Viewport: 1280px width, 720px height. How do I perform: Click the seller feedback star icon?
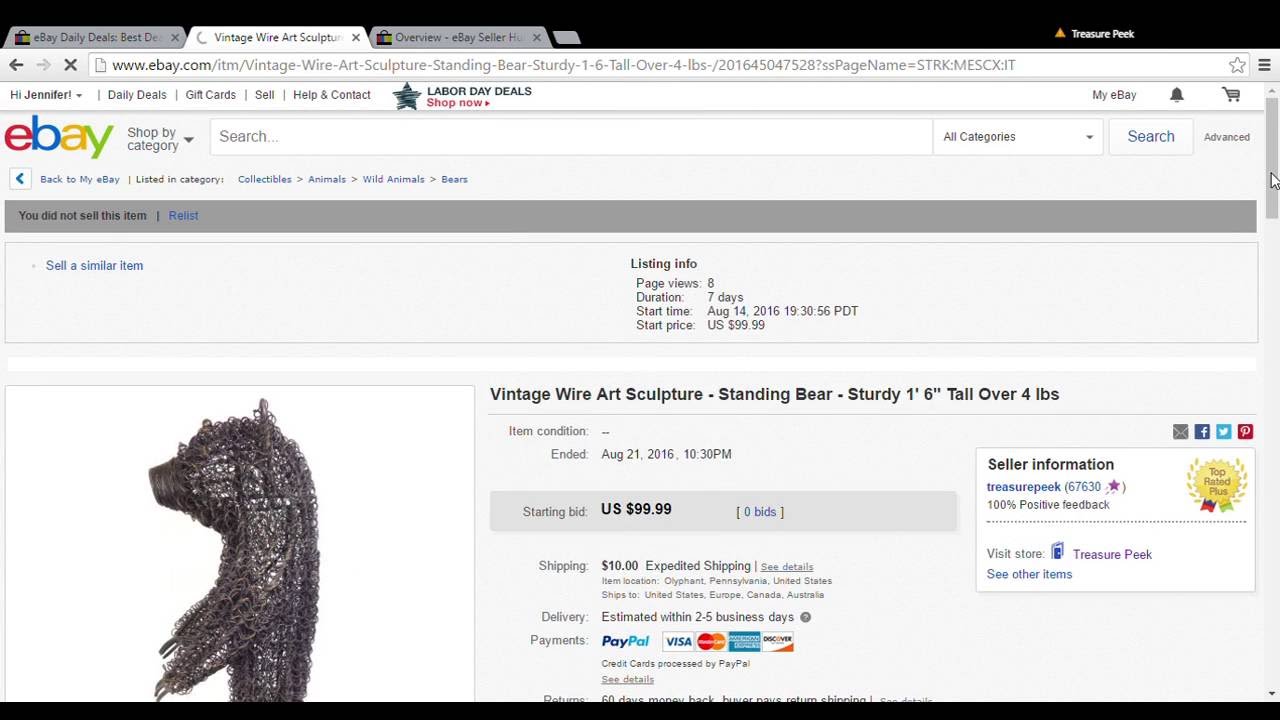[x=1113, y=487]
